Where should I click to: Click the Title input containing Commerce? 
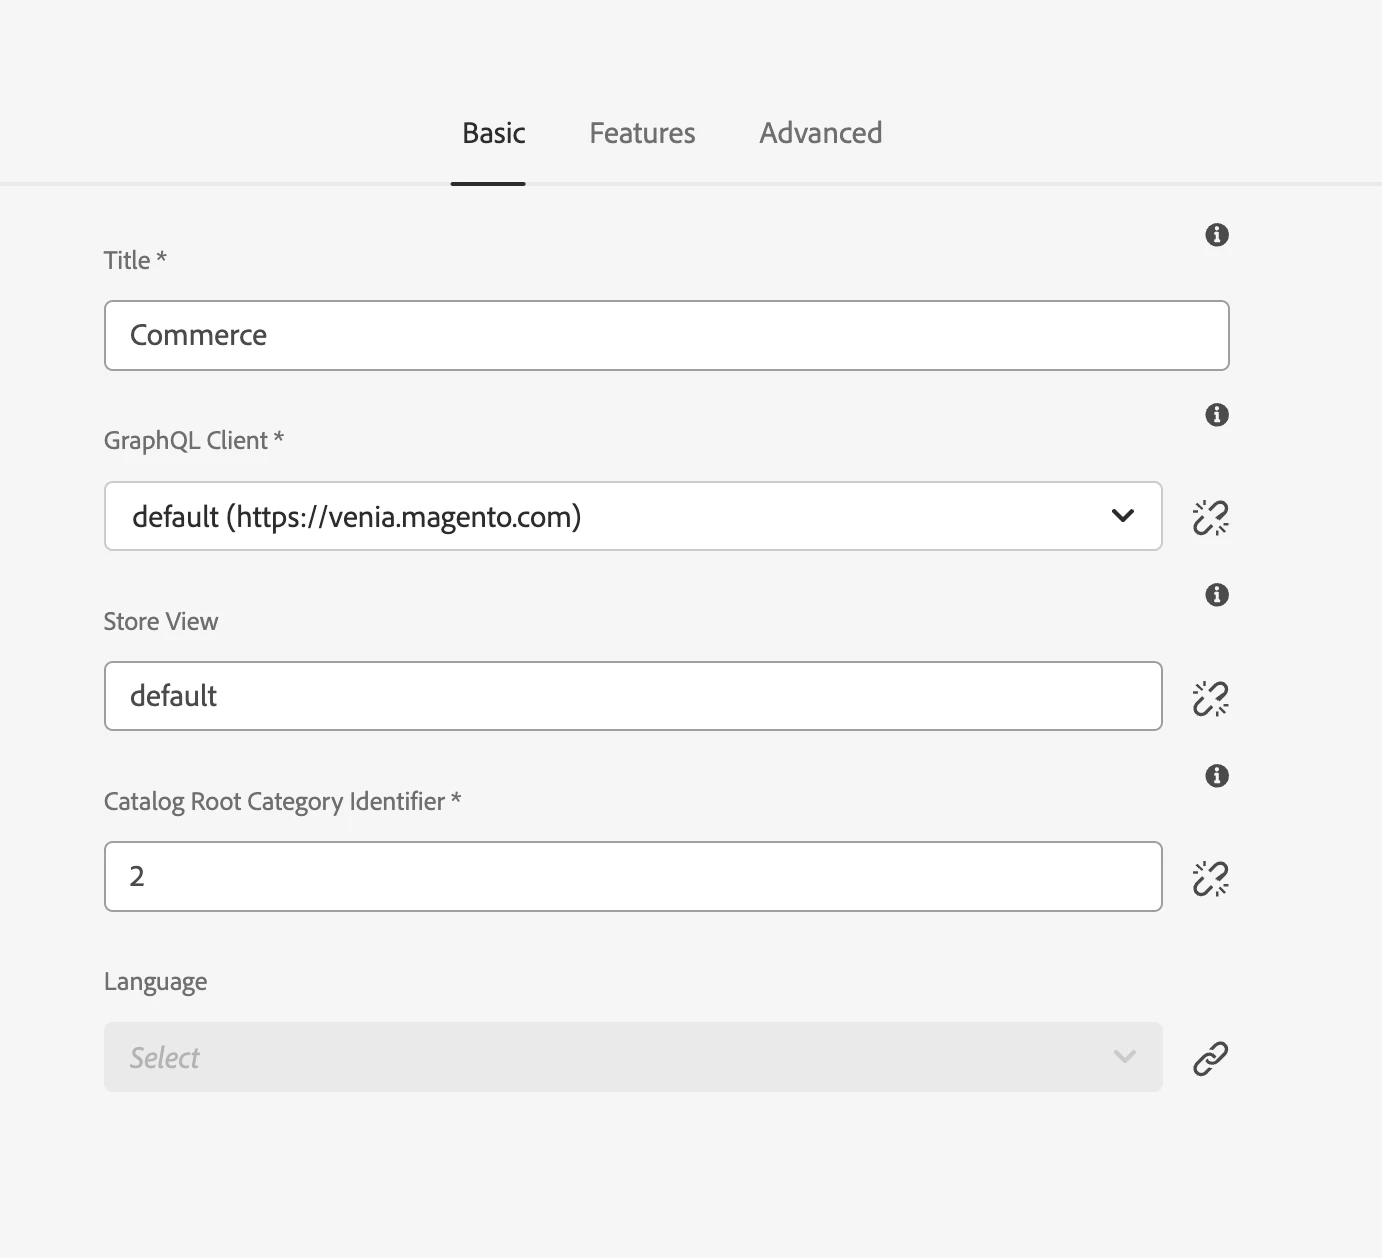click(666, 336)
